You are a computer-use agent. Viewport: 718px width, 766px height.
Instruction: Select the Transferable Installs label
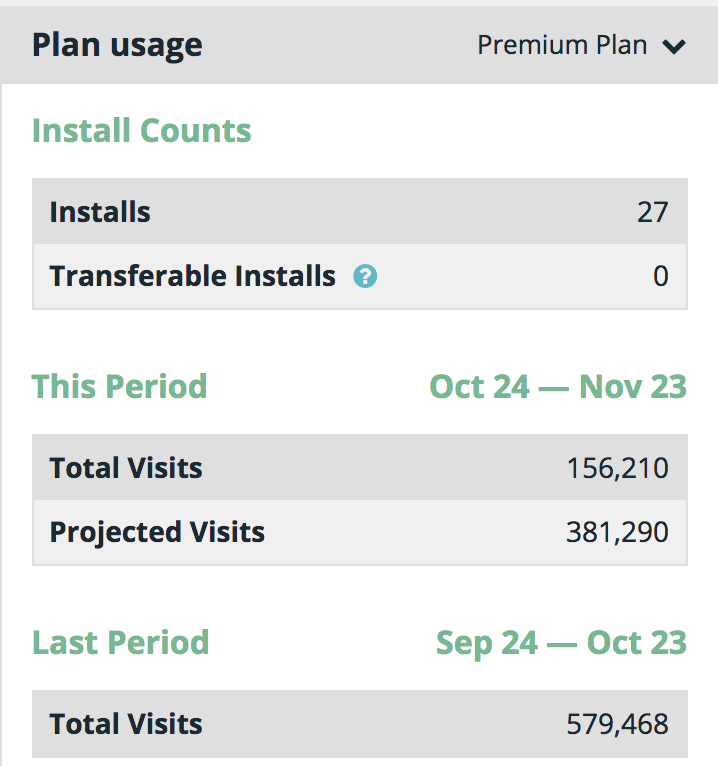(x=192, y=276)
